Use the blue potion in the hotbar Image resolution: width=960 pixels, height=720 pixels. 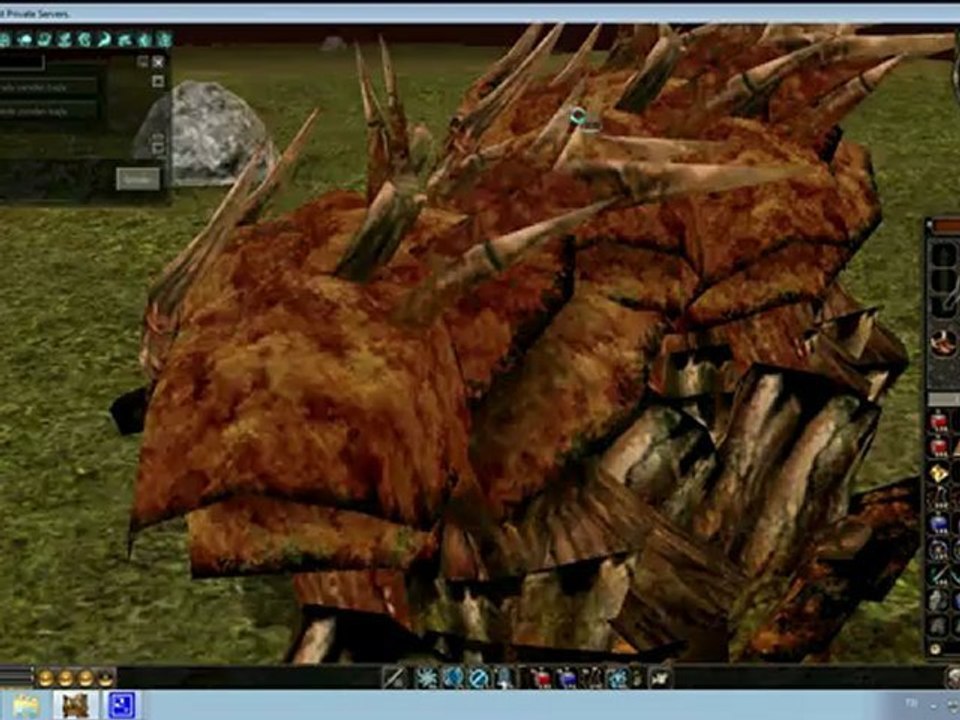(x=566, y=678)
